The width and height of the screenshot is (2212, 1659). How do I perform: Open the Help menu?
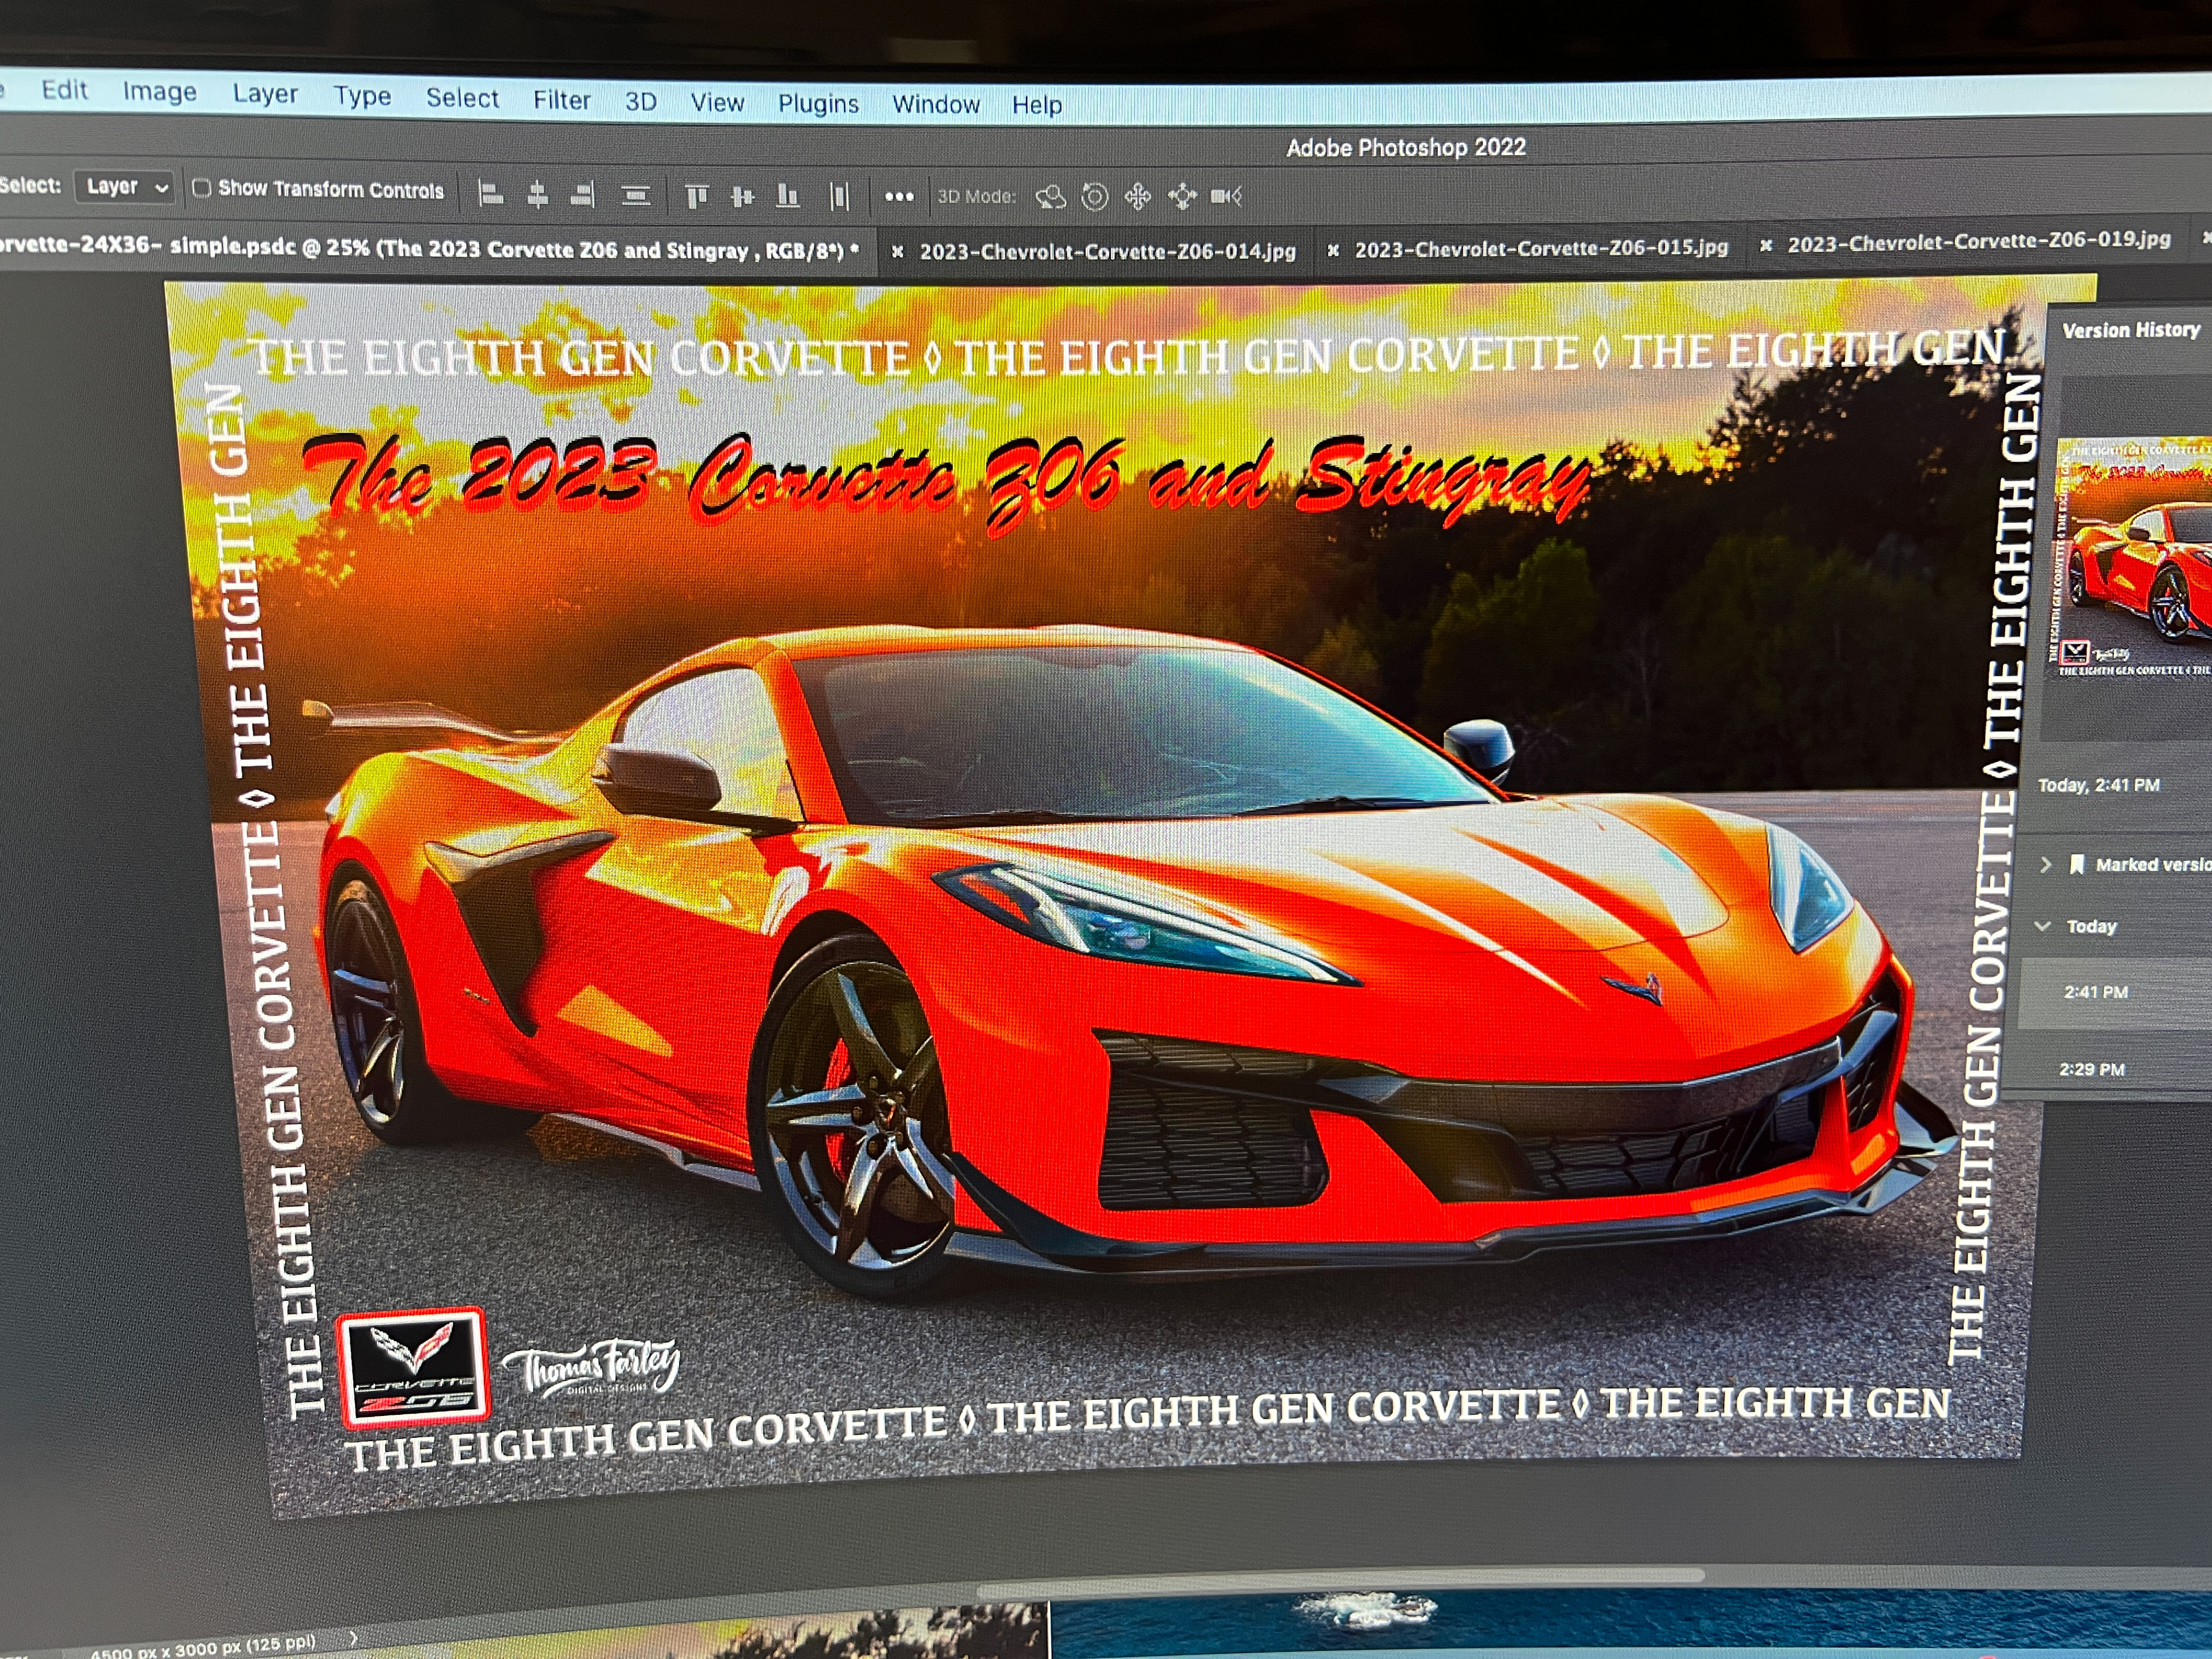point(1037,105)
